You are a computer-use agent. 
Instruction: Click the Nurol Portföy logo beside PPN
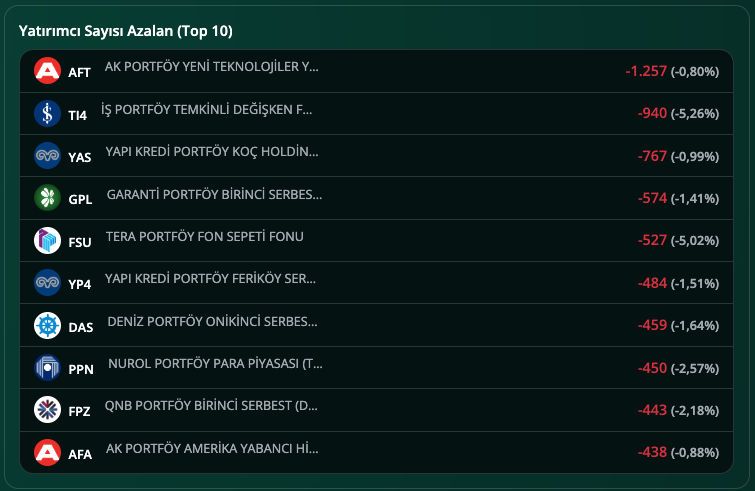click(47, 368)
